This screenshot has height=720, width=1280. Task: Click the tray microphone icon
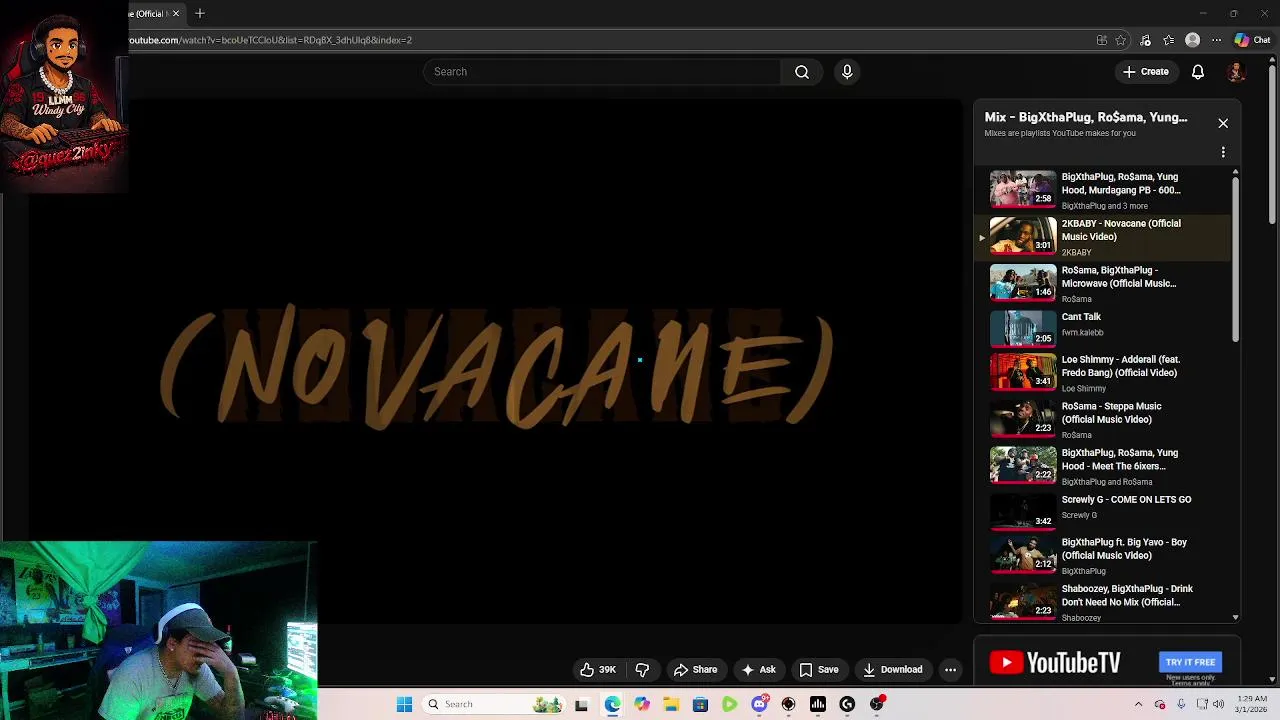[x=1181, y=704]
